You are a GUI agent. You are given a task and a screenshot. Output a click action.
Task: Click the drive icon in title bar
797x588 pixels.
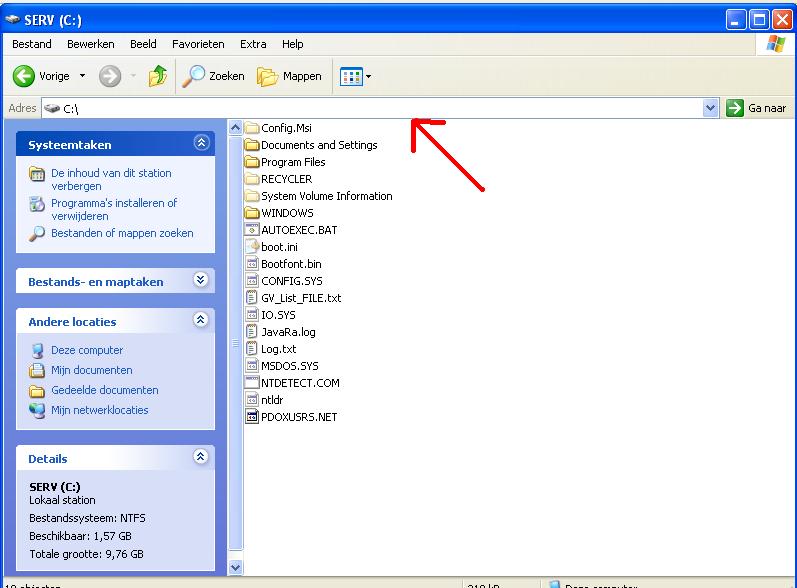[12, 20]
